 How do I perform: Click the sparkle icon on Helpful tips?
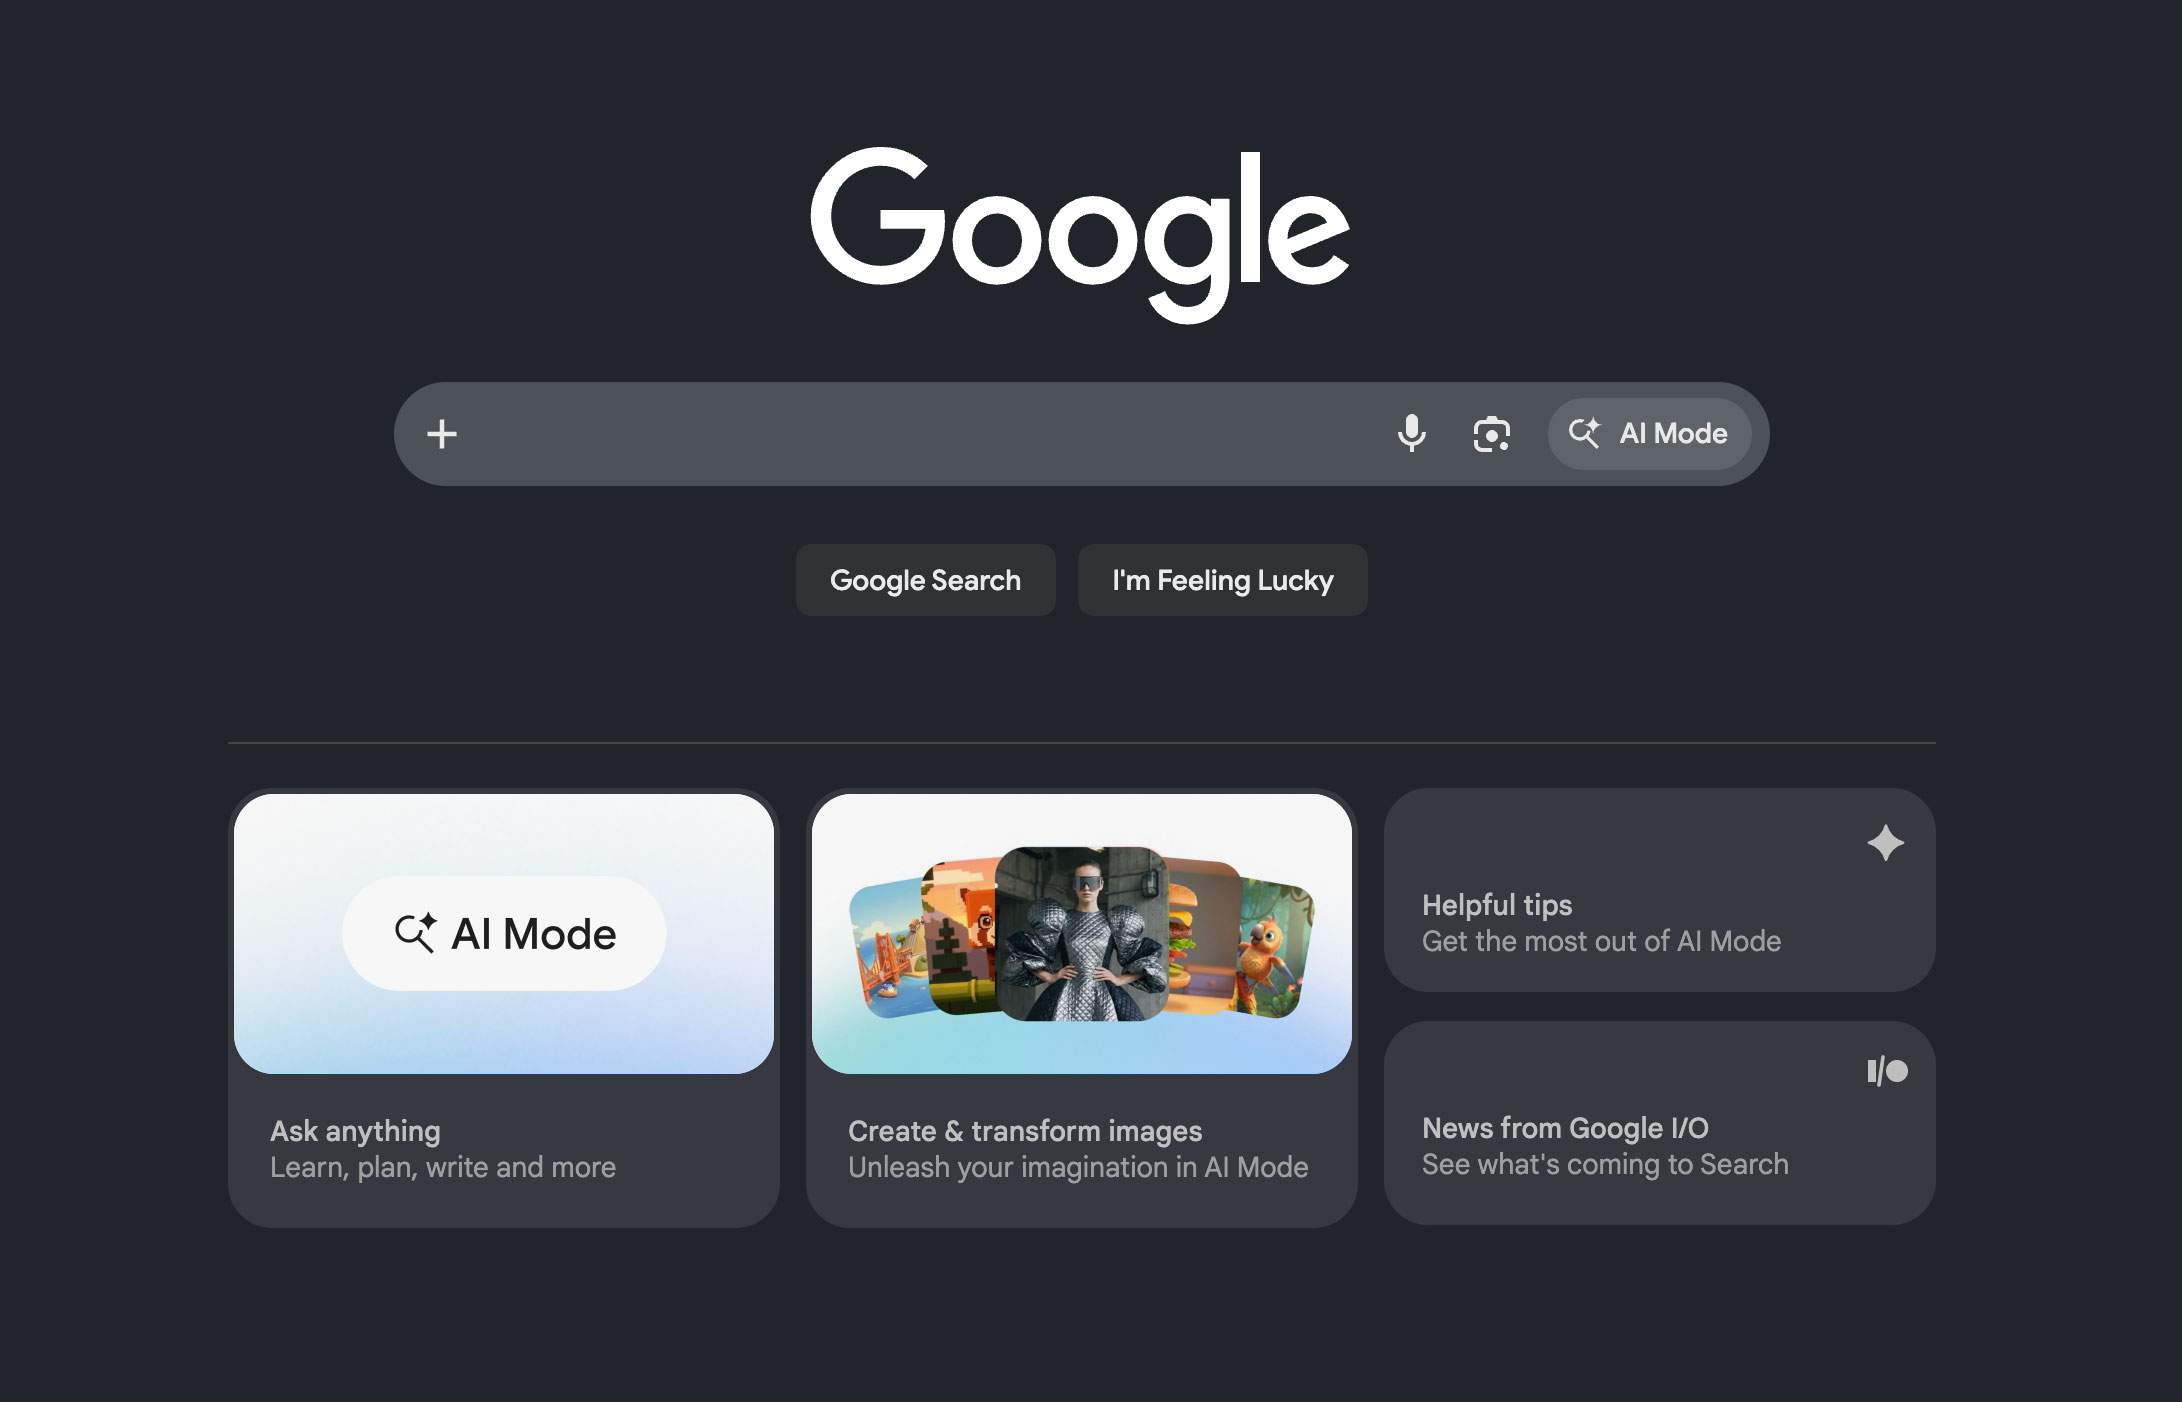coord(1885,843)
